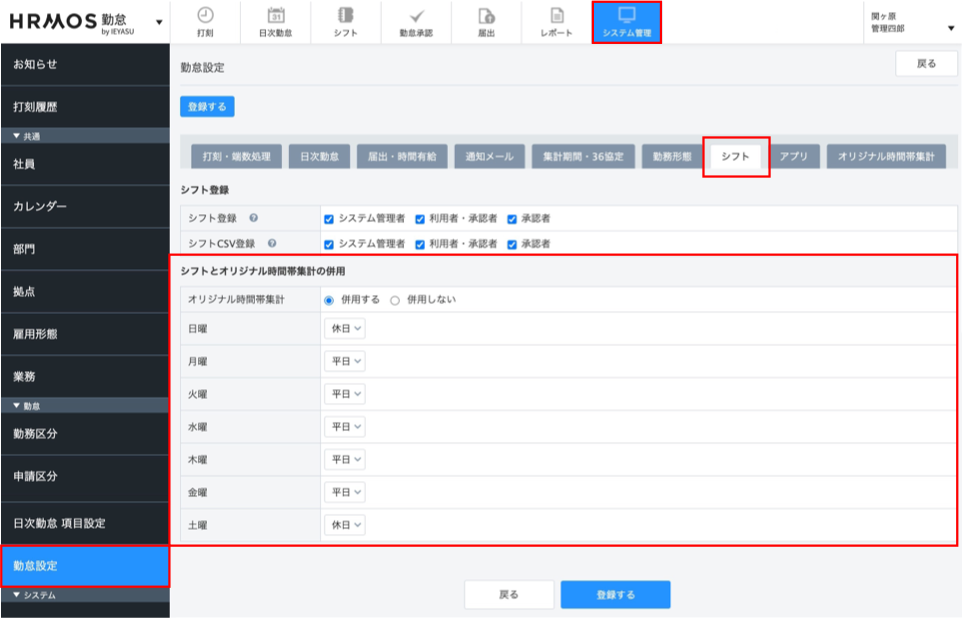
Task: Toggle 利用者・承認者 checkbox for シフトCSV登録
Action: [420, 244]
